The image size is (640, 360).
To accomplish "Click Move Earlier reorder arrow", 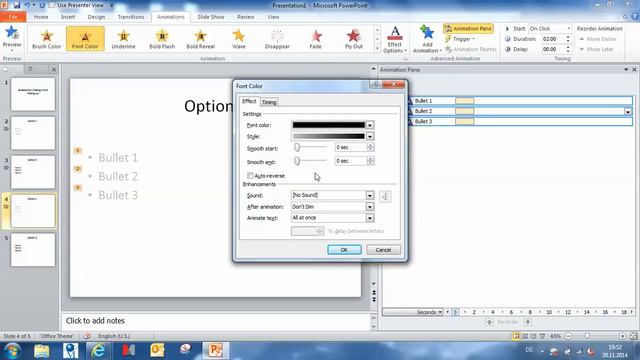I will click(x=598, y=39).
